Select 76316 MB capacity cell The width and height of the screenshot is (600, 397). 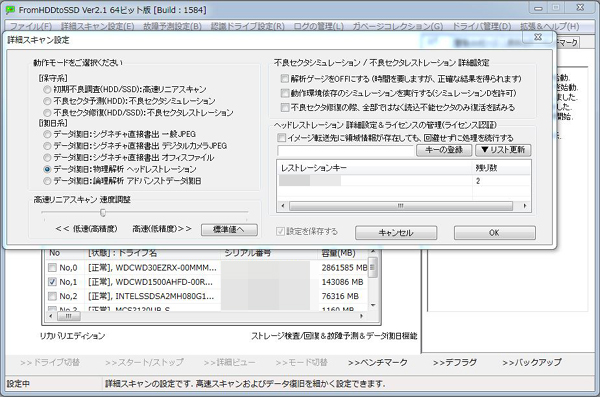pos(340,296)
